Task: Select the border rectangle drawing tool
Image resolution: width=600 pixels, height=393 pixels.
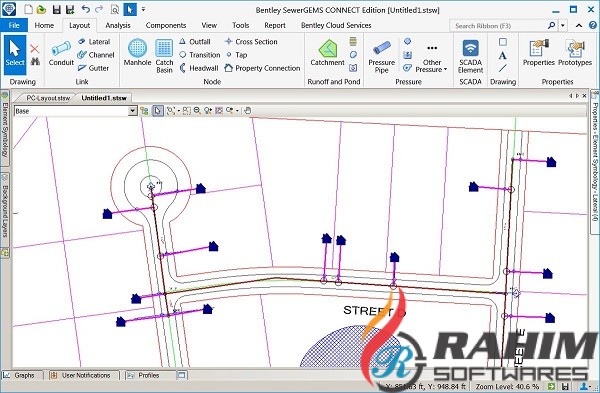Action: tap(503, 42)
